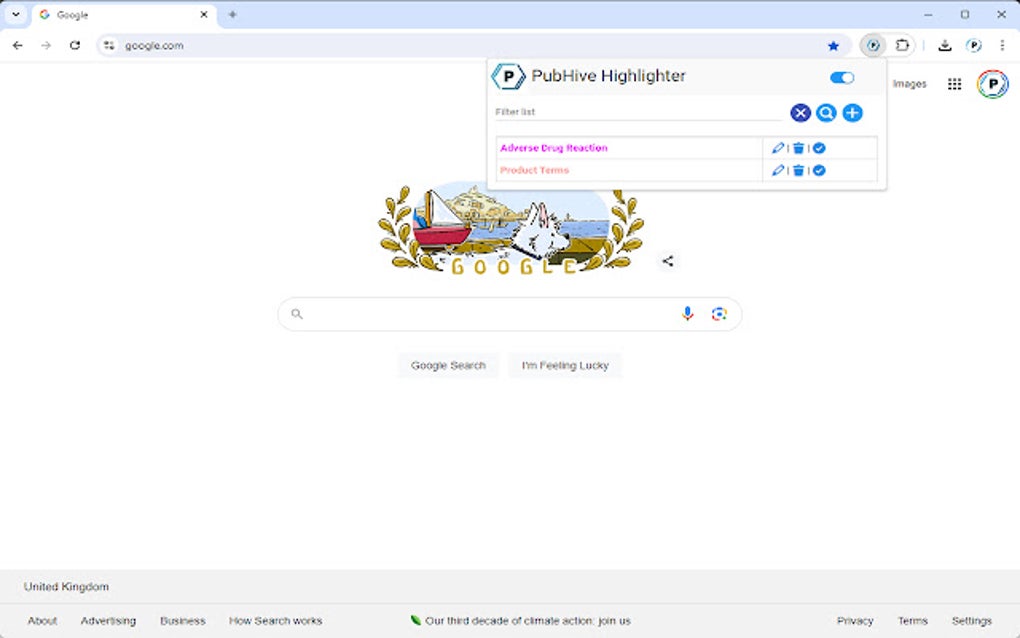The width and height of the screenshot is (1020, 638).
Task: Open Chrome Downloads icon
Action: tap(943, 45)
